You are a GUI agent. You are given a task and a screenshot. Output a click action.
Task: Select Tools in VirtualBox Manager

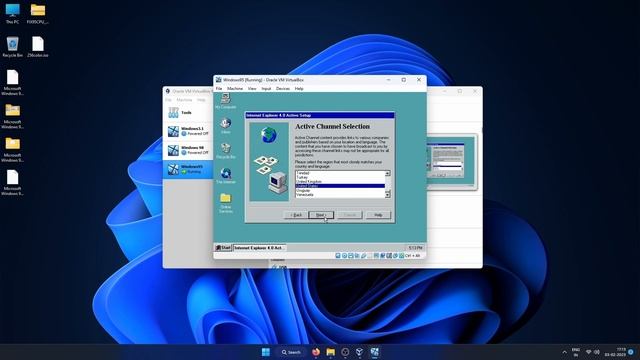188,112
